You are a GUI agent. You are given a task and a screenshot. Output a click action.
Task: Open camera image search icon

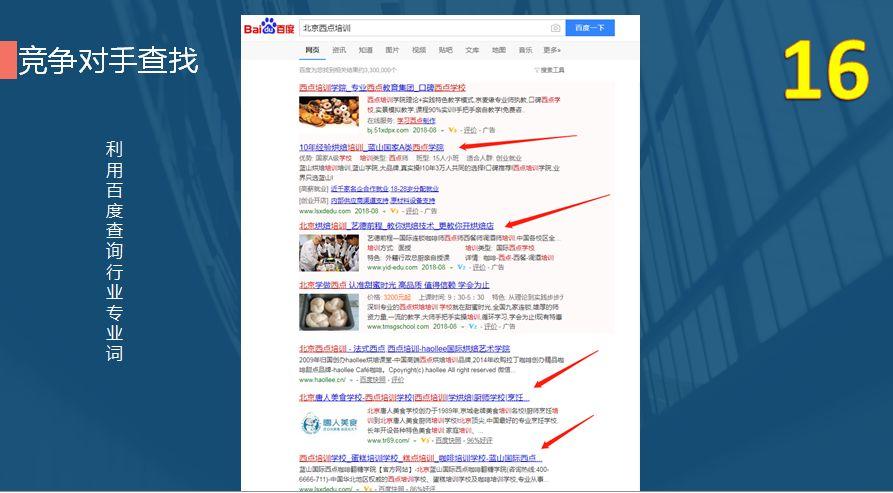[x=555, y=28]
